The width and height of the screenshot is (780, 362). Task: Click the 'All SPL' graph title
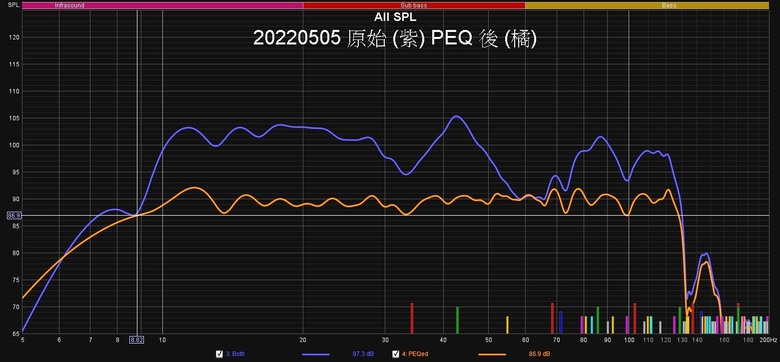(x=395, y=18)
